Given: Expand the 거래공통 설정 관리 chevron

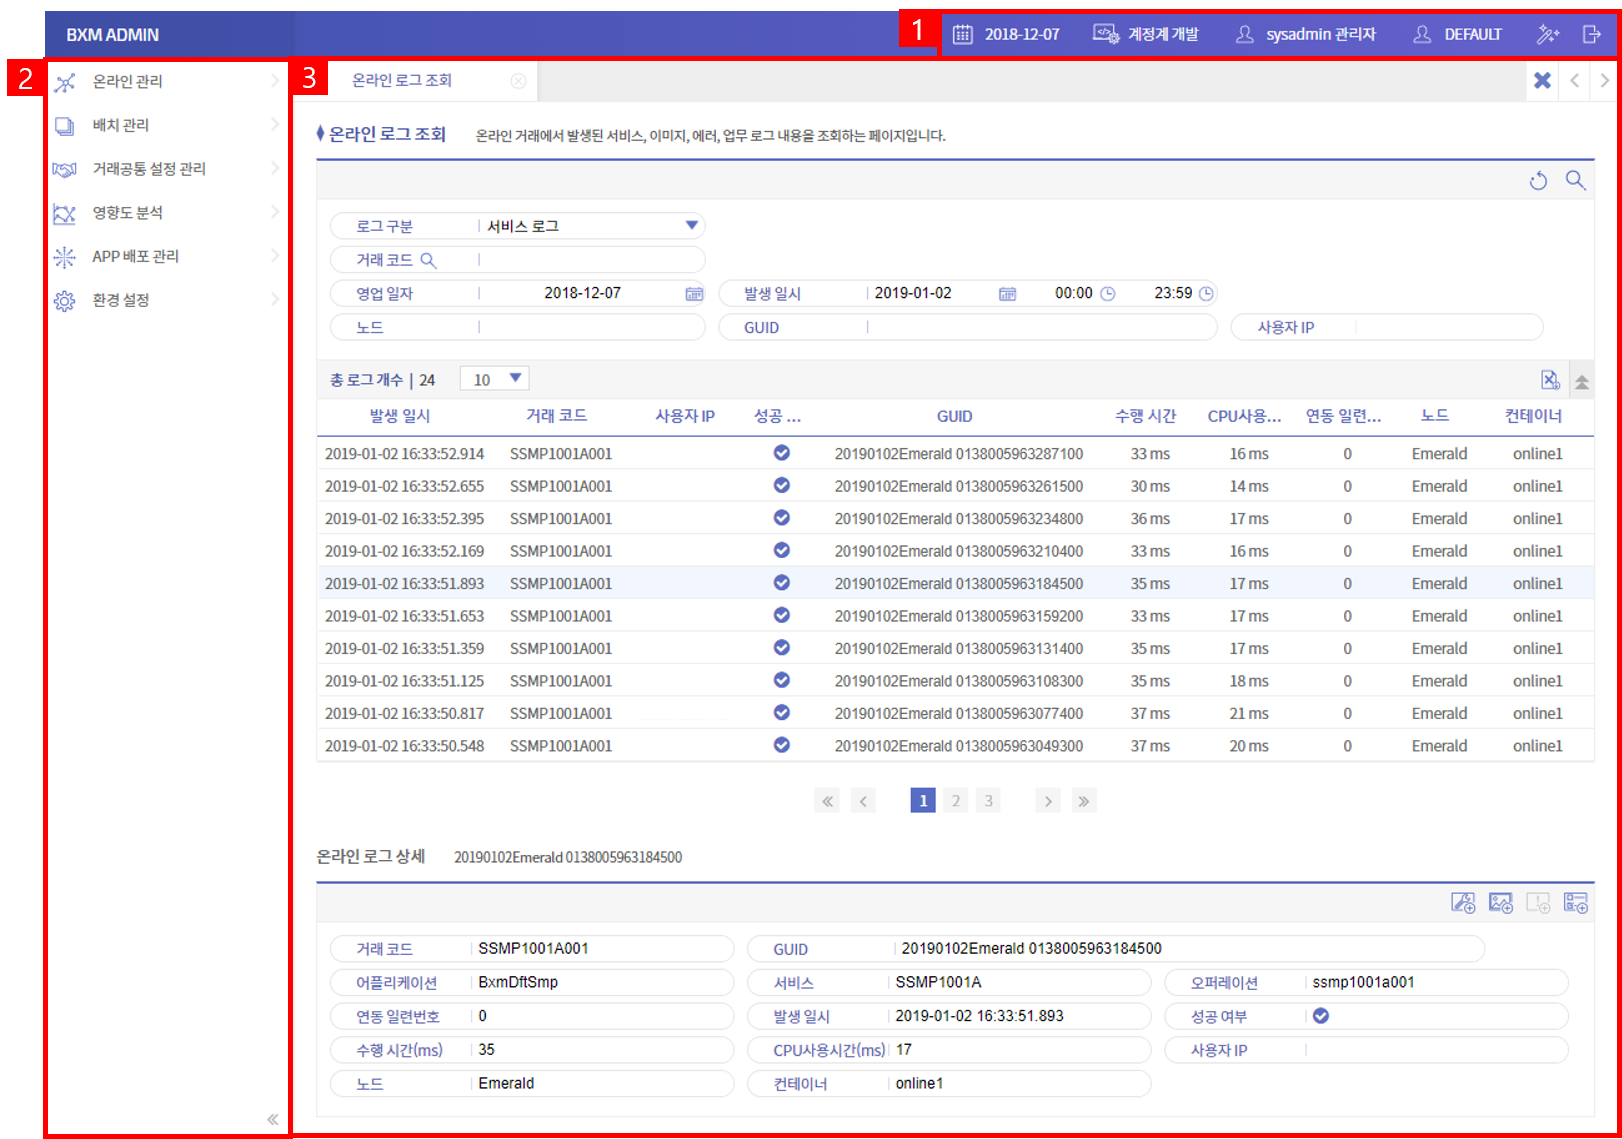Looking at the screenshot, I should (x=274, y=168).
